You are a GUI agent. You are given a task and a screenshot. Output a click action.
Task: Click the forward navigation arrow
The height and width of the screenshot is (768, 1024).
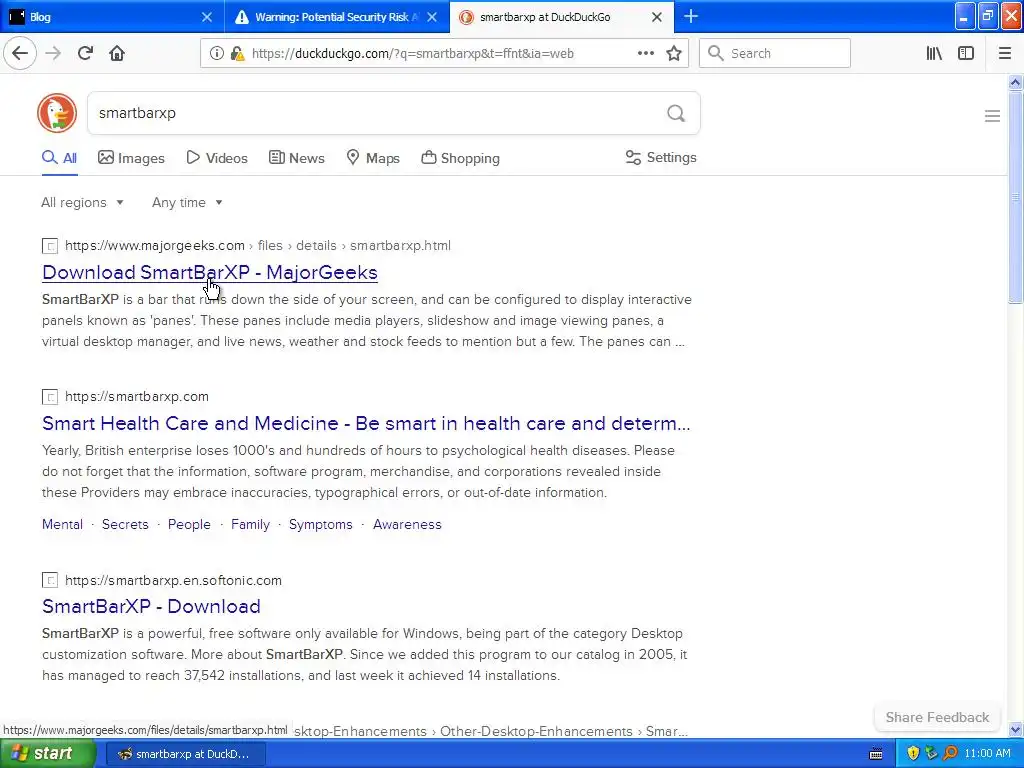(53, 53)
